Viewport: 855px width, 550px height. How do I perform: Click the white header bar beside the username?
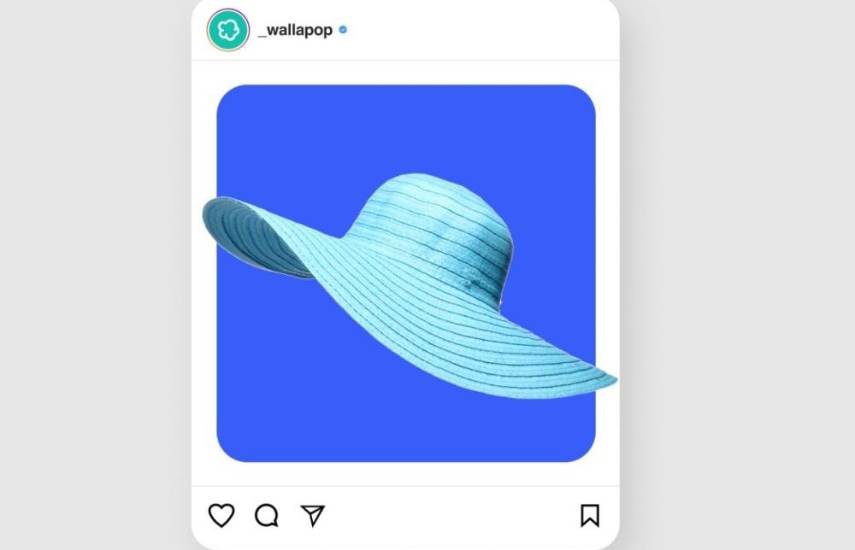[480, 30]
